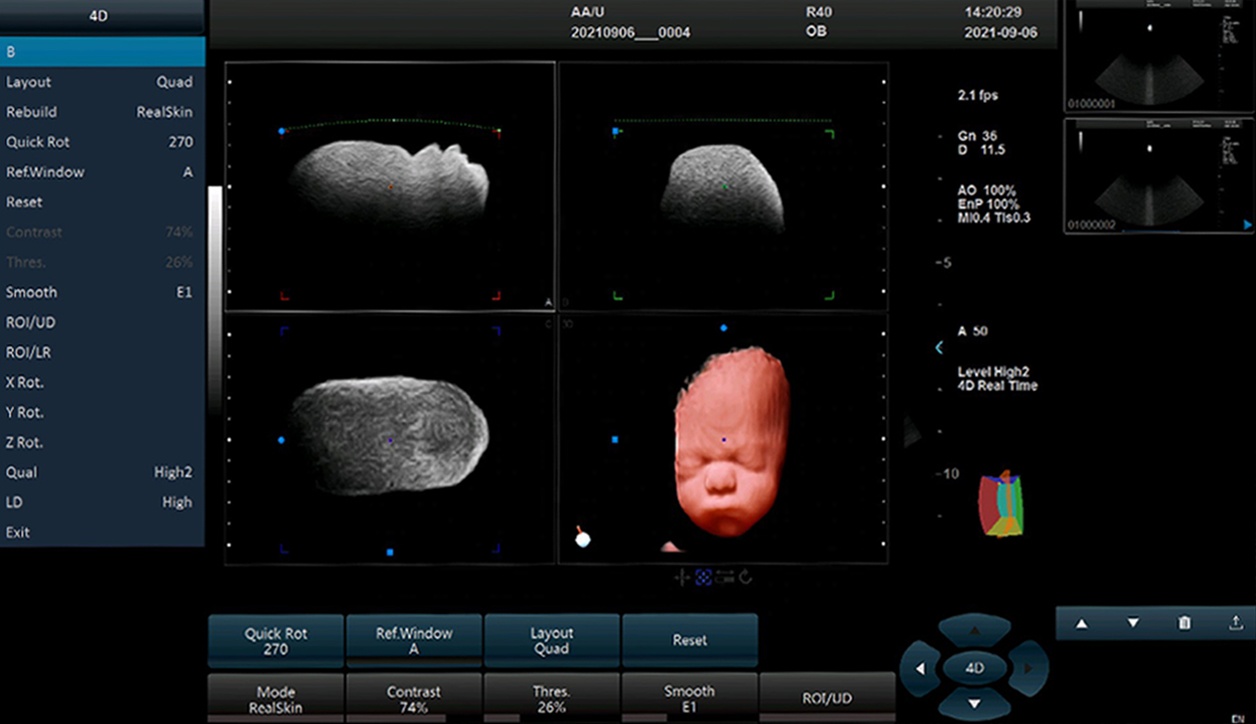This screenshot has width=1256, height=724.
Task: Click the down triangle in clipboard toolbar
Action: click(x=1133, y=623)
